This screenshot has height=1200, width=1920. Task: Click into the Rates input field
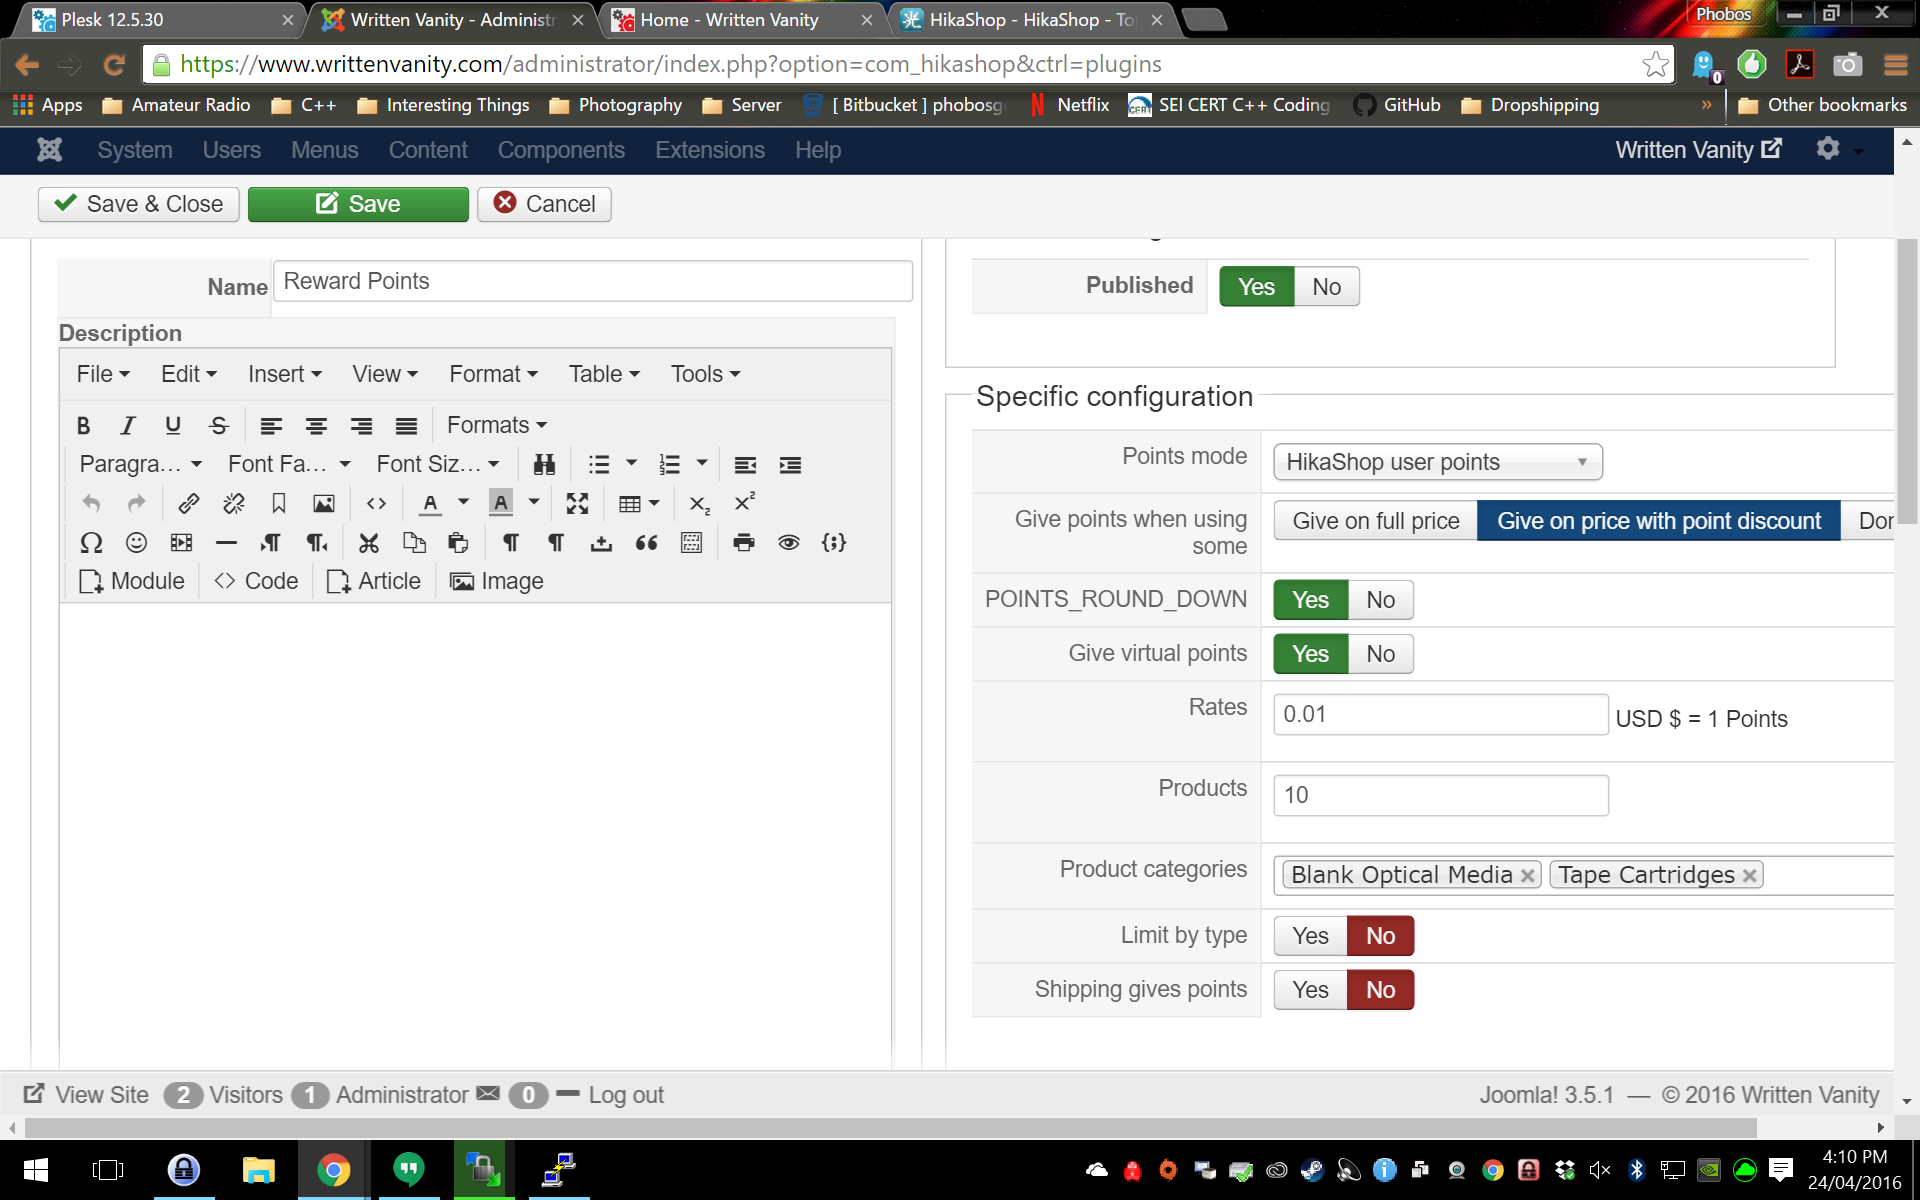[1440, 715]
